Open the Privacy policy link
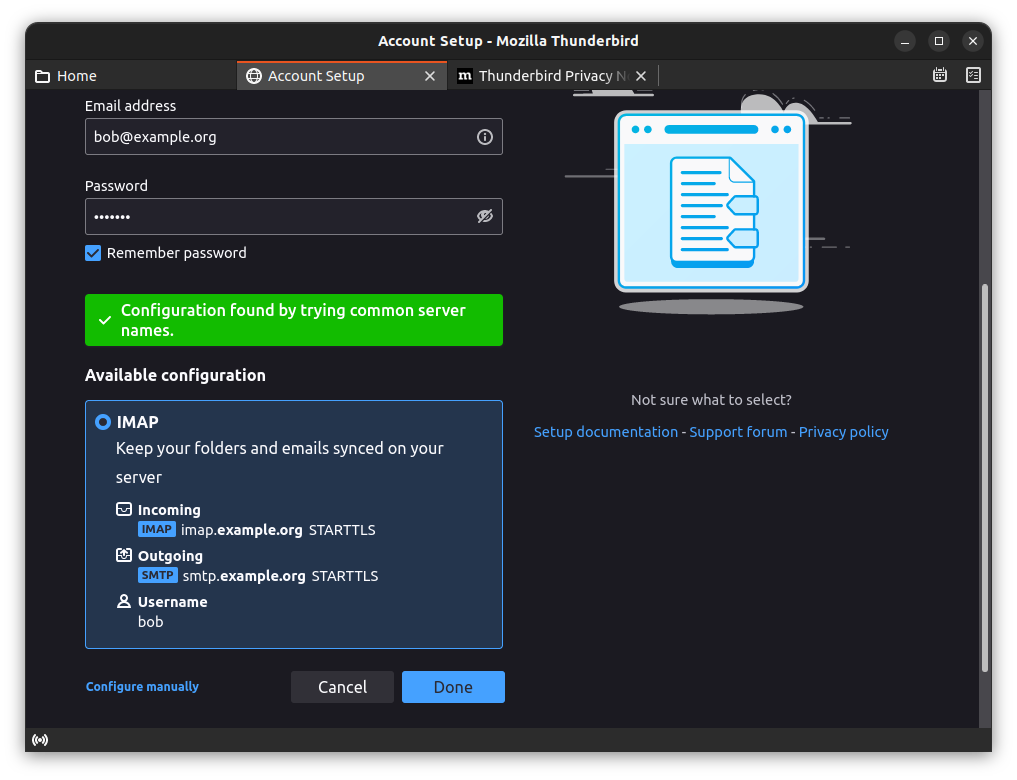 coord(843,432)
